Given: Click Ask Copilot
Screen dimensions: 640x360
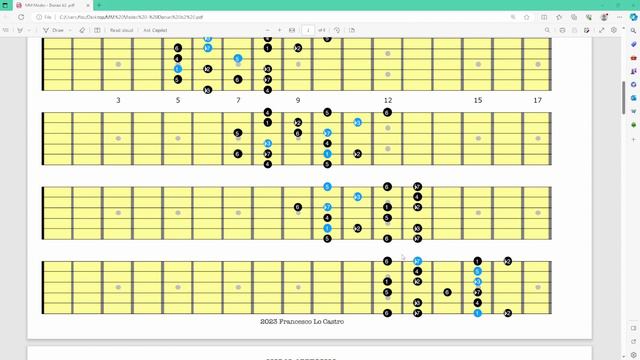Looking at the screenshot, I should [x=155, y=30].
